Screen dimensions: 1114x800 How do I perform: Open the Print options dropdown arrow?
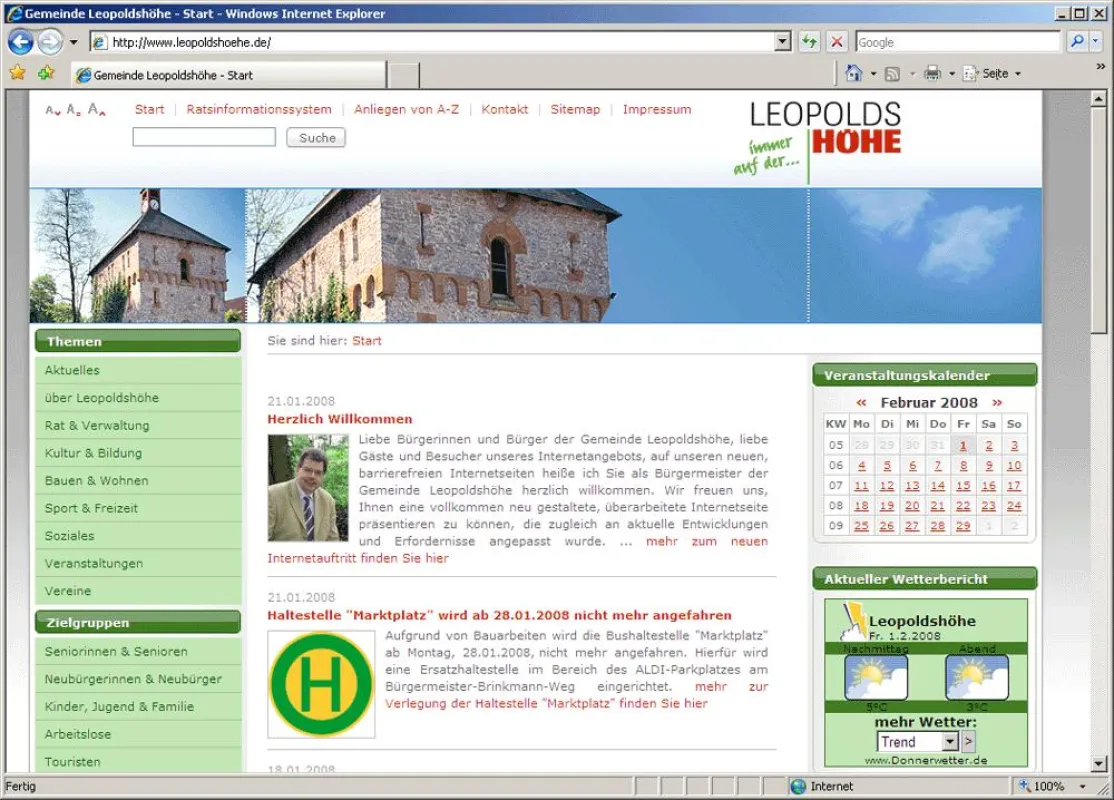tap(952, 74)
